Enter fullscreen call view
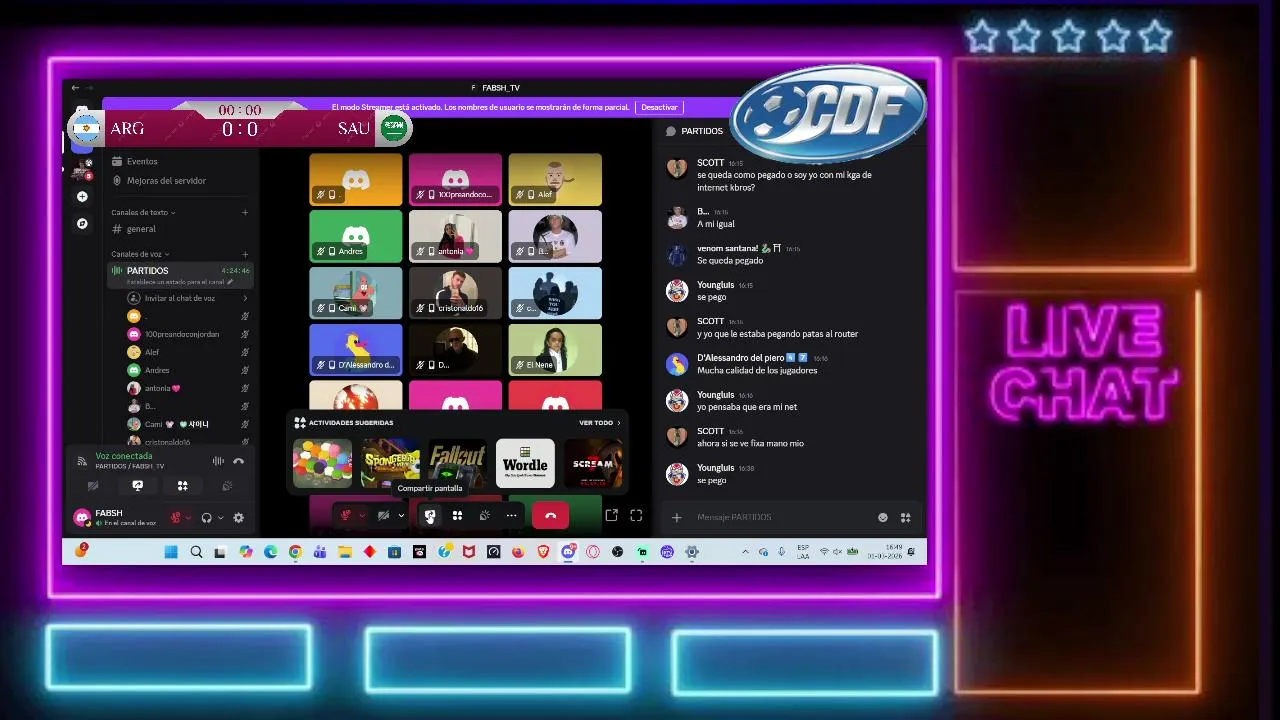 (636, 515)
